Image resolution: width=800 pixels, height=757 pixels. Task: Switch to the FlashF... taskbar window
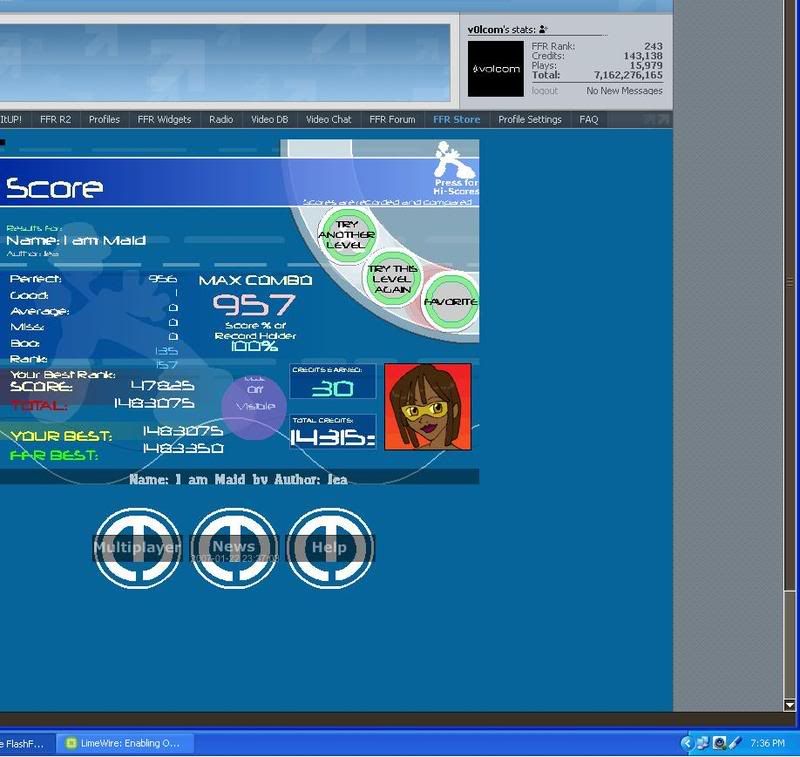[26, 743]
